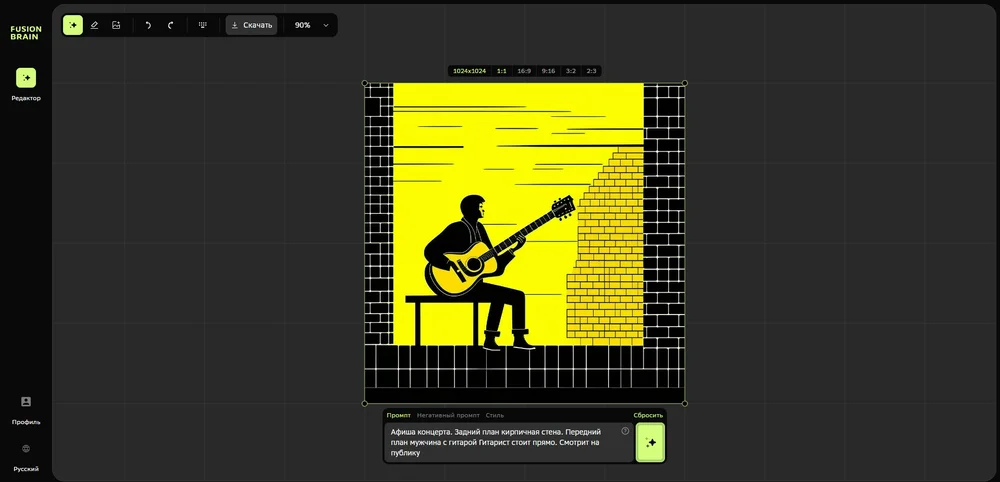Click the help question mark in prompt box
Image resolution: width=1000 pixels, height=482 pixels.
coord(625,431)
